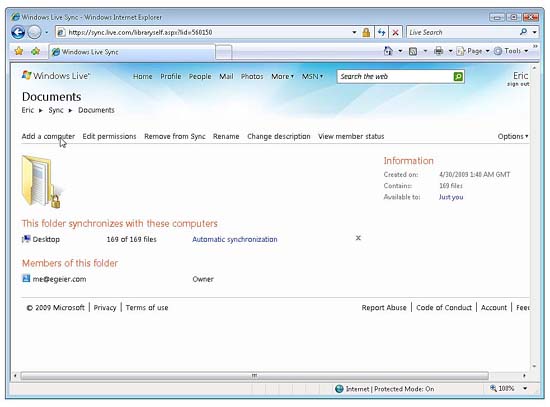The height and width of the screenshot is (407, 550).
Task: Open the Favorites Center star icon
Action: [19, 52]
